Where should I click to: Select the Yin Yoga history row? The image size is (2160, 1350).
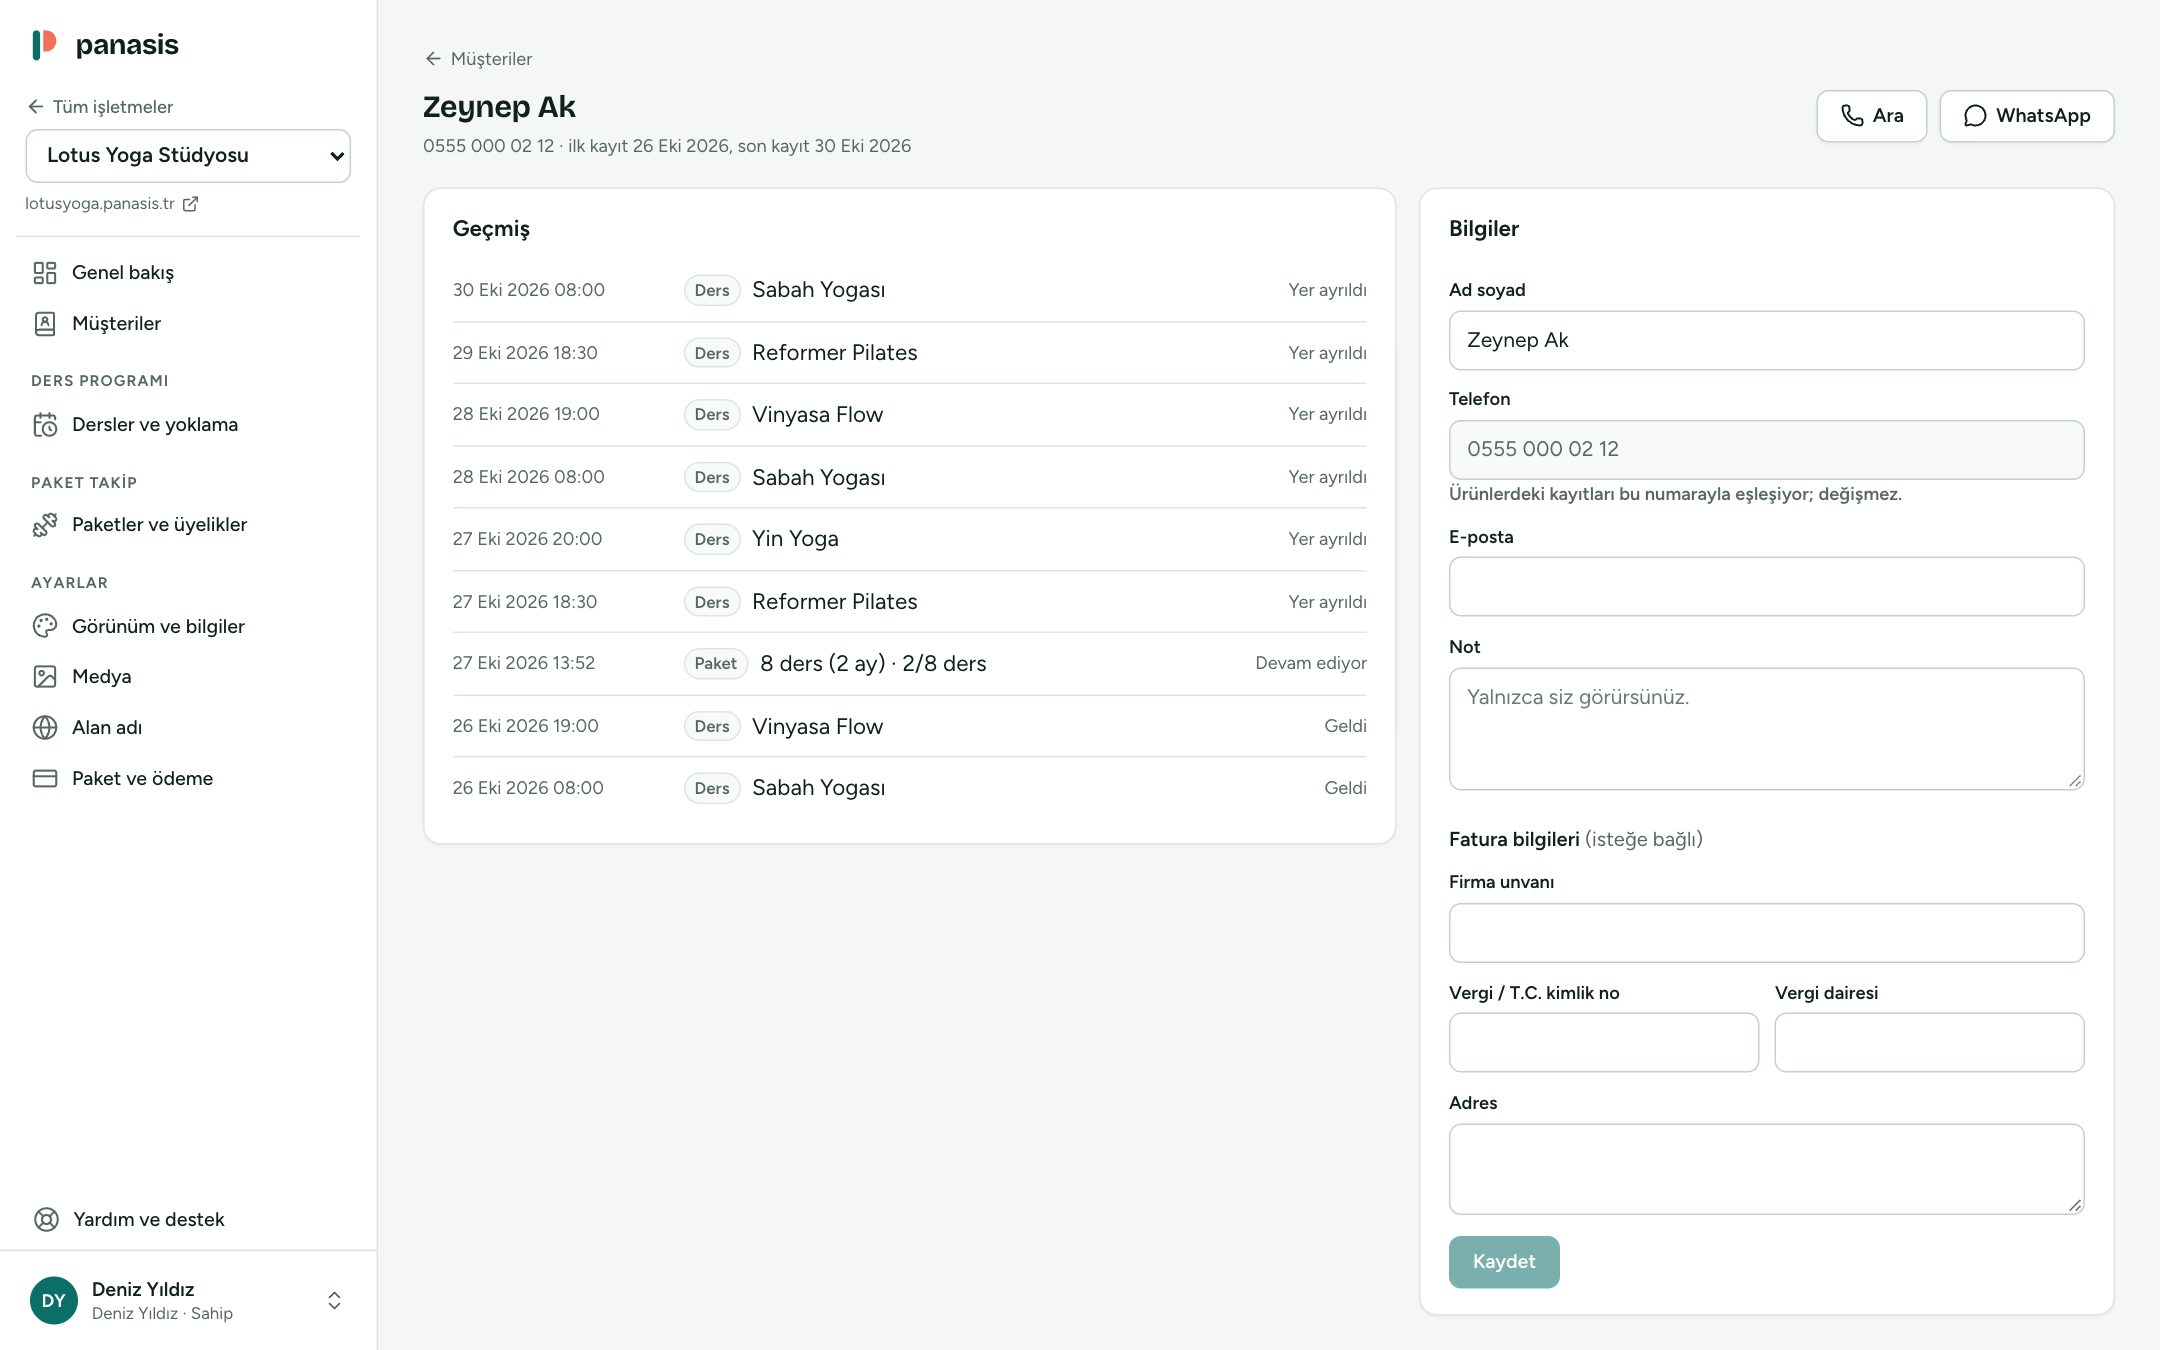click(x=909, y=539)
